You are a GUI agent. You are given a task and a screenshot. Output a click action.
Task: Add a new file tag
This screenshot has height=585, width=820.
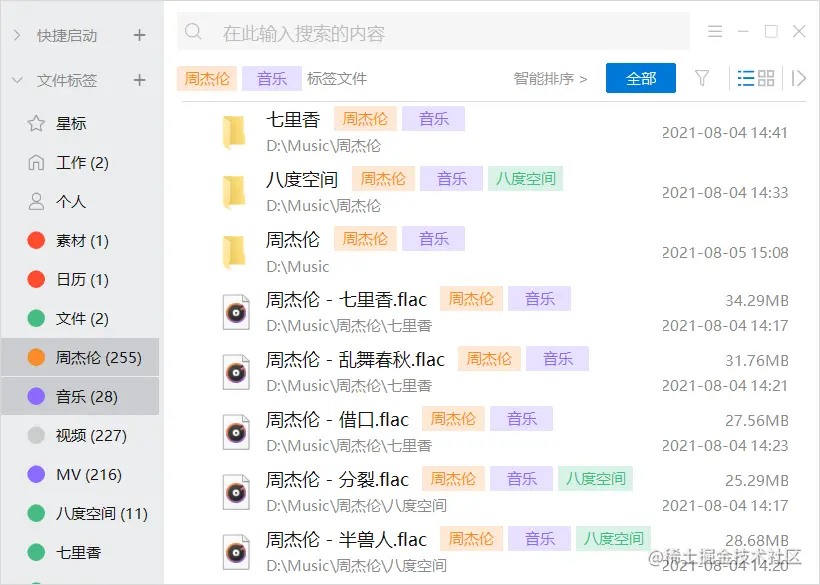(x=139, y=80)
